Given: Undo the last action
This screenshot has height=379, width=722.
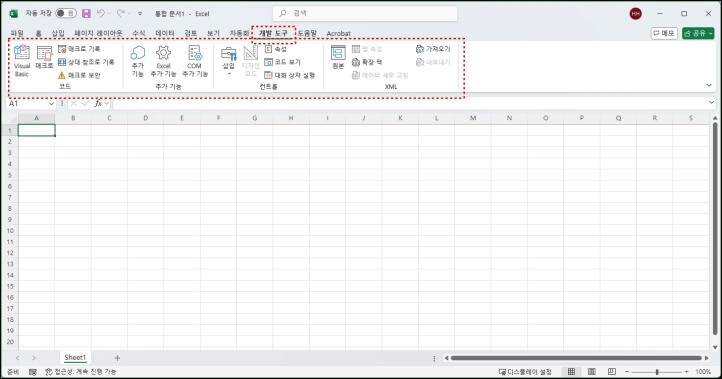Looking at the screenshot, I should (x=101, y=13).
